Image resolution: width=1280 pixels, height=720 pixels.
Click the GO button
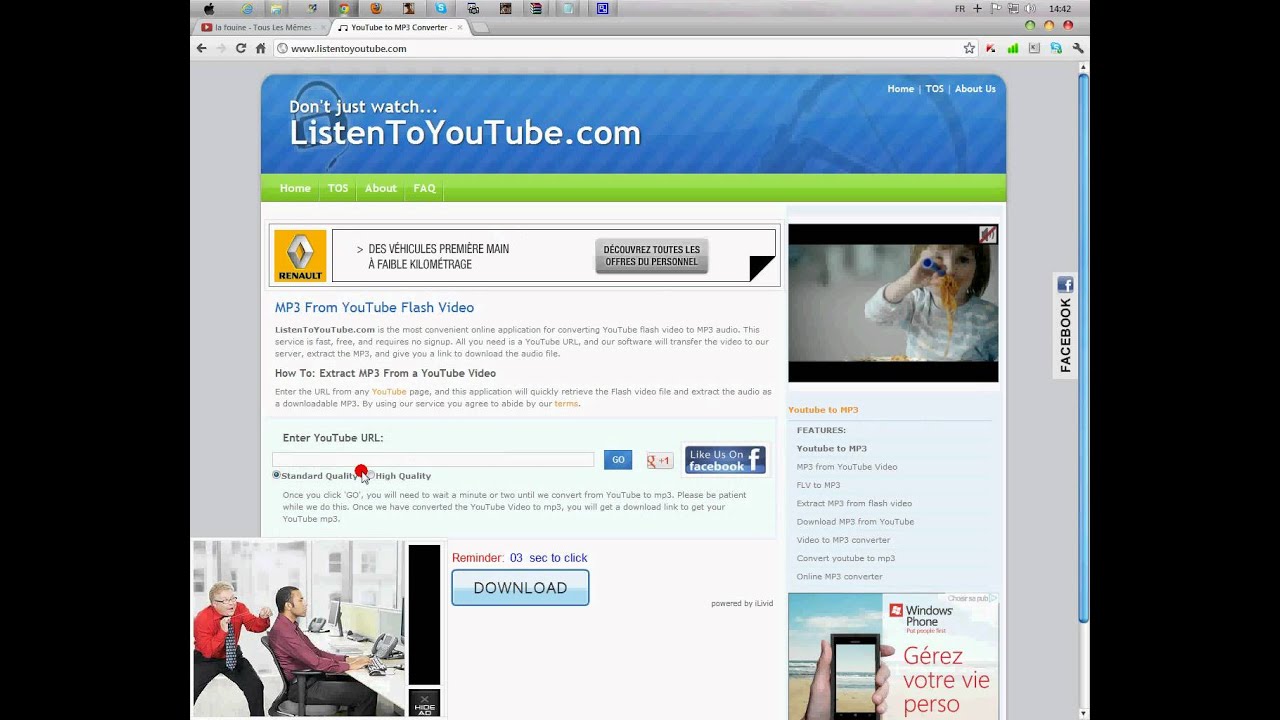[618, 460]
